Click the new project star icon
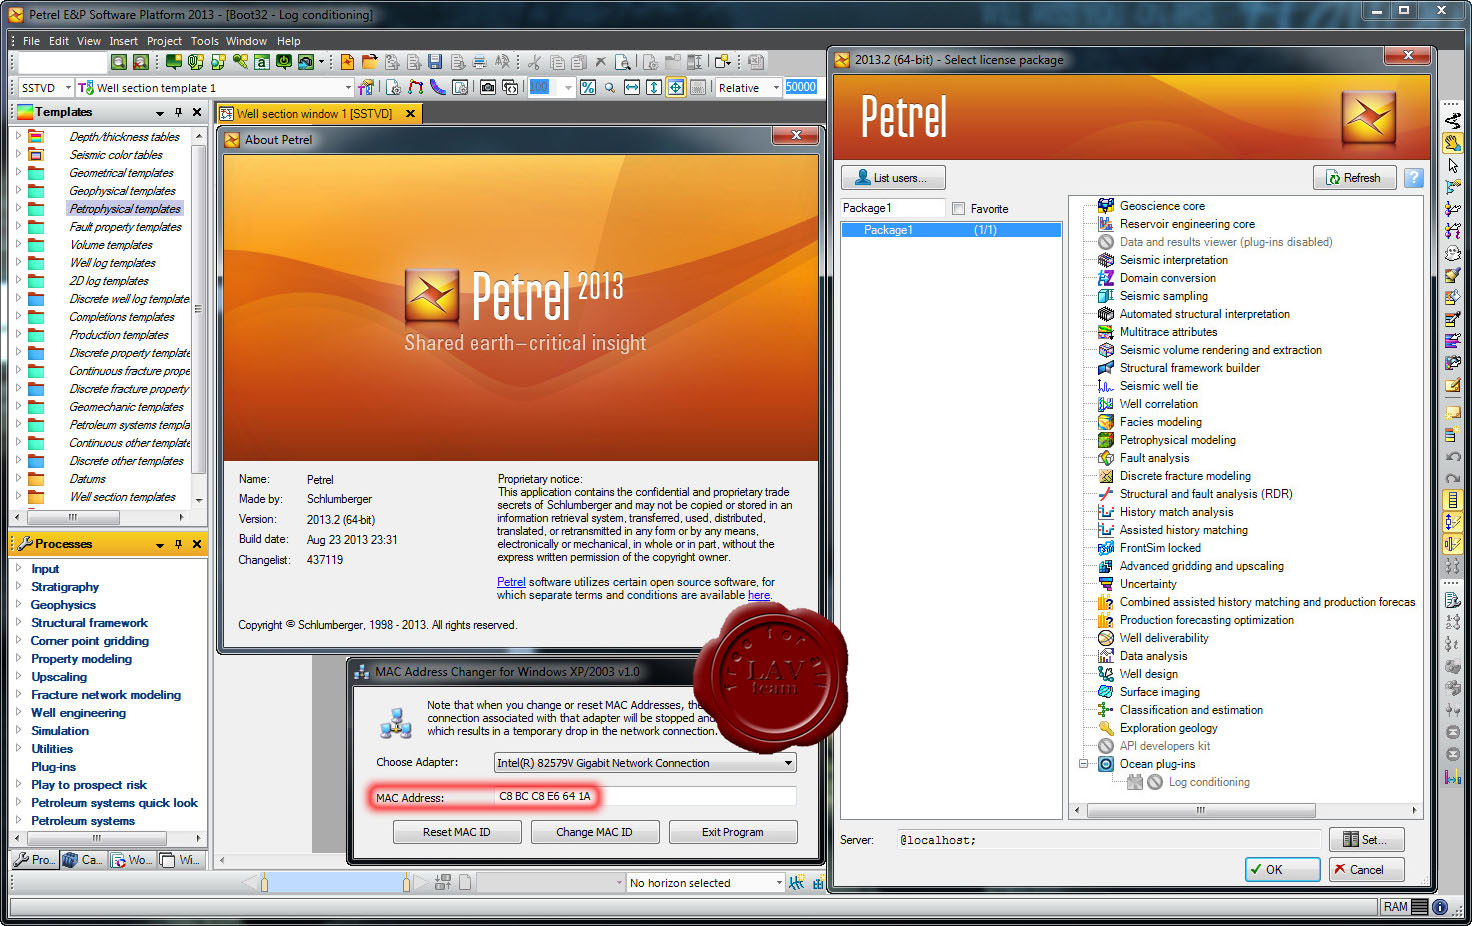The width and height of the screenshot is (1472, 926). pos(347,62)
